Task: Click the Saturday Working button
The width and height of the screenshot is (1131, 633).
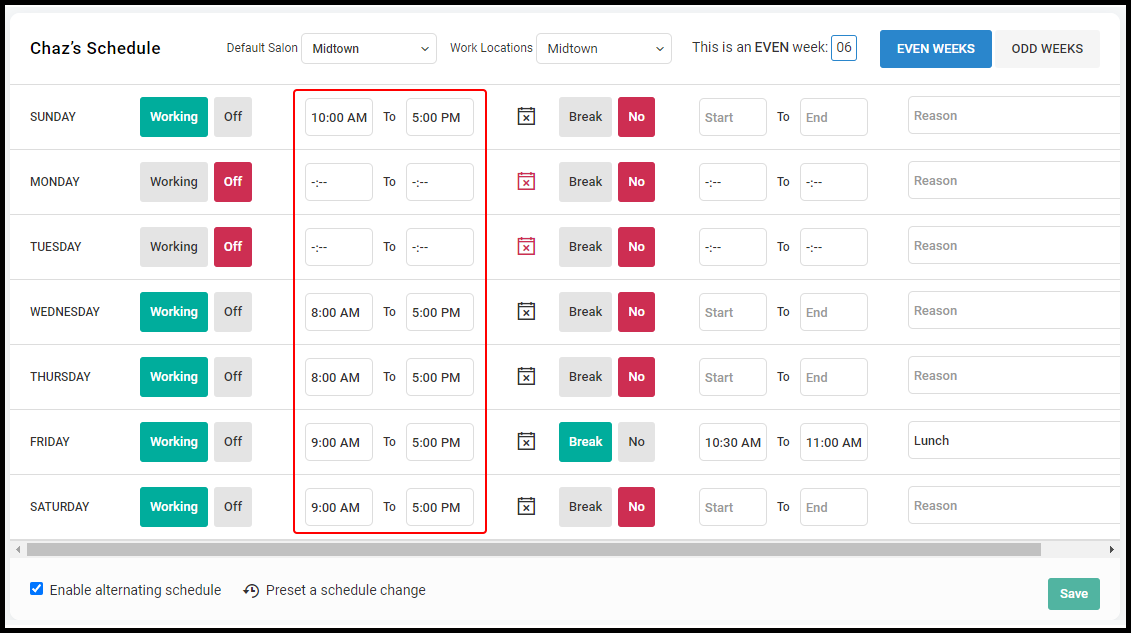Action: click(x=174, y=506)
